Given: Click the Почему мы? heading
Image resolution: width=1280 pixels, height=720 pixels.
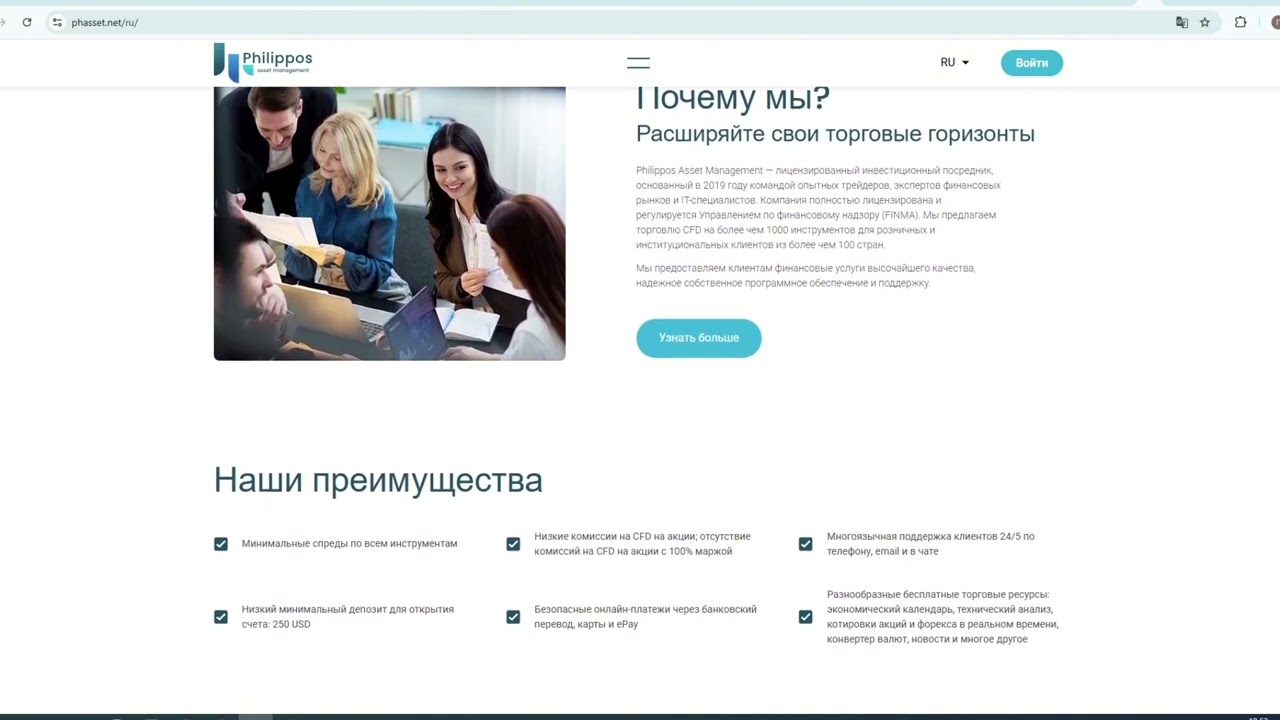Looking at the screenshot, I should pyautogui.click(x=733, y=98).
